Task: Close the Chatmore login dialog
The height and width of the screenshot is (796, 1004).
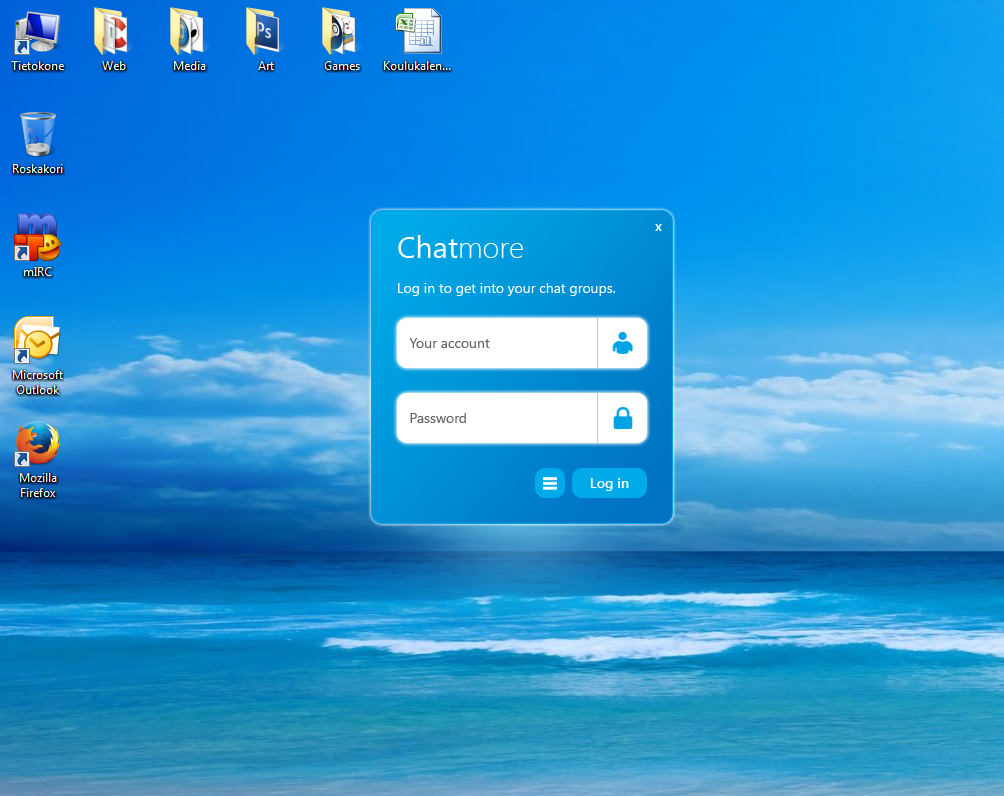Action: [x=658, y=227]
